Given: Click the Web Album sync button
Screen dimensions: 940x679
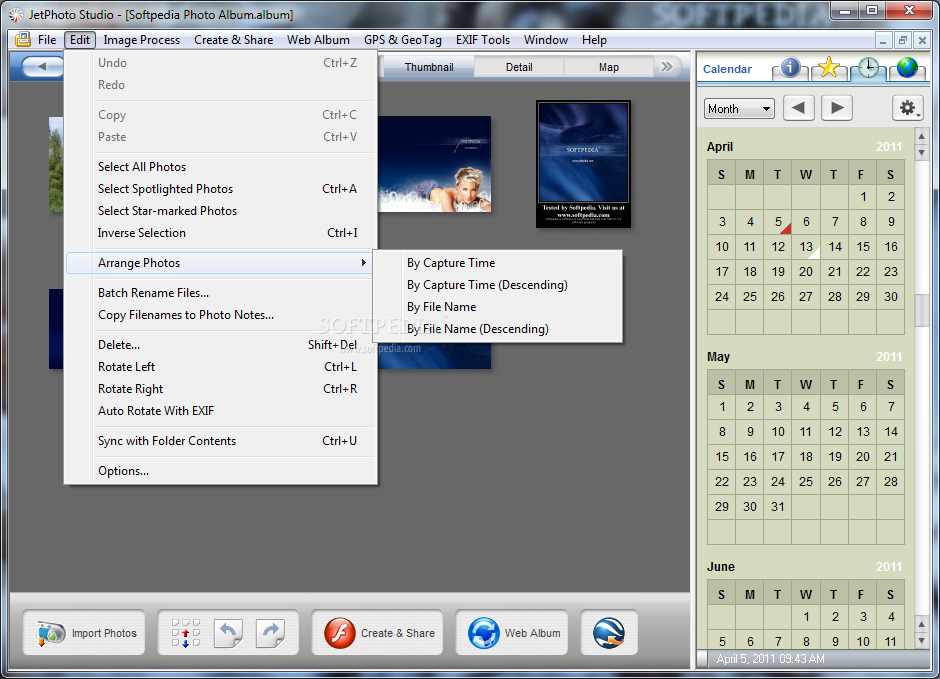Looking at the screenshot, I should pyautogui.click(x=512, y=633).
